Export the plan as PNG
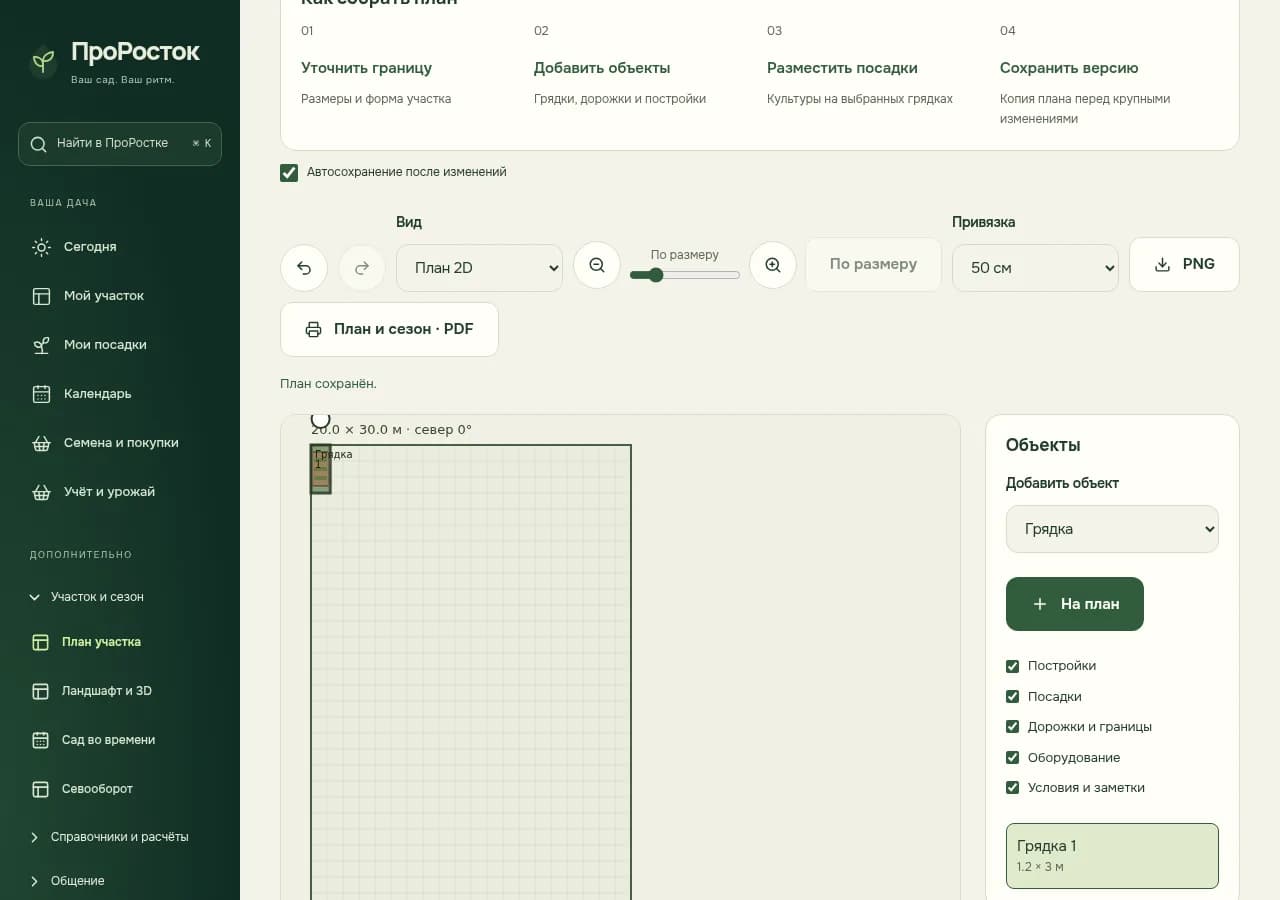The height and width of the screenshot is (900, 1280). click(1184, 264)
